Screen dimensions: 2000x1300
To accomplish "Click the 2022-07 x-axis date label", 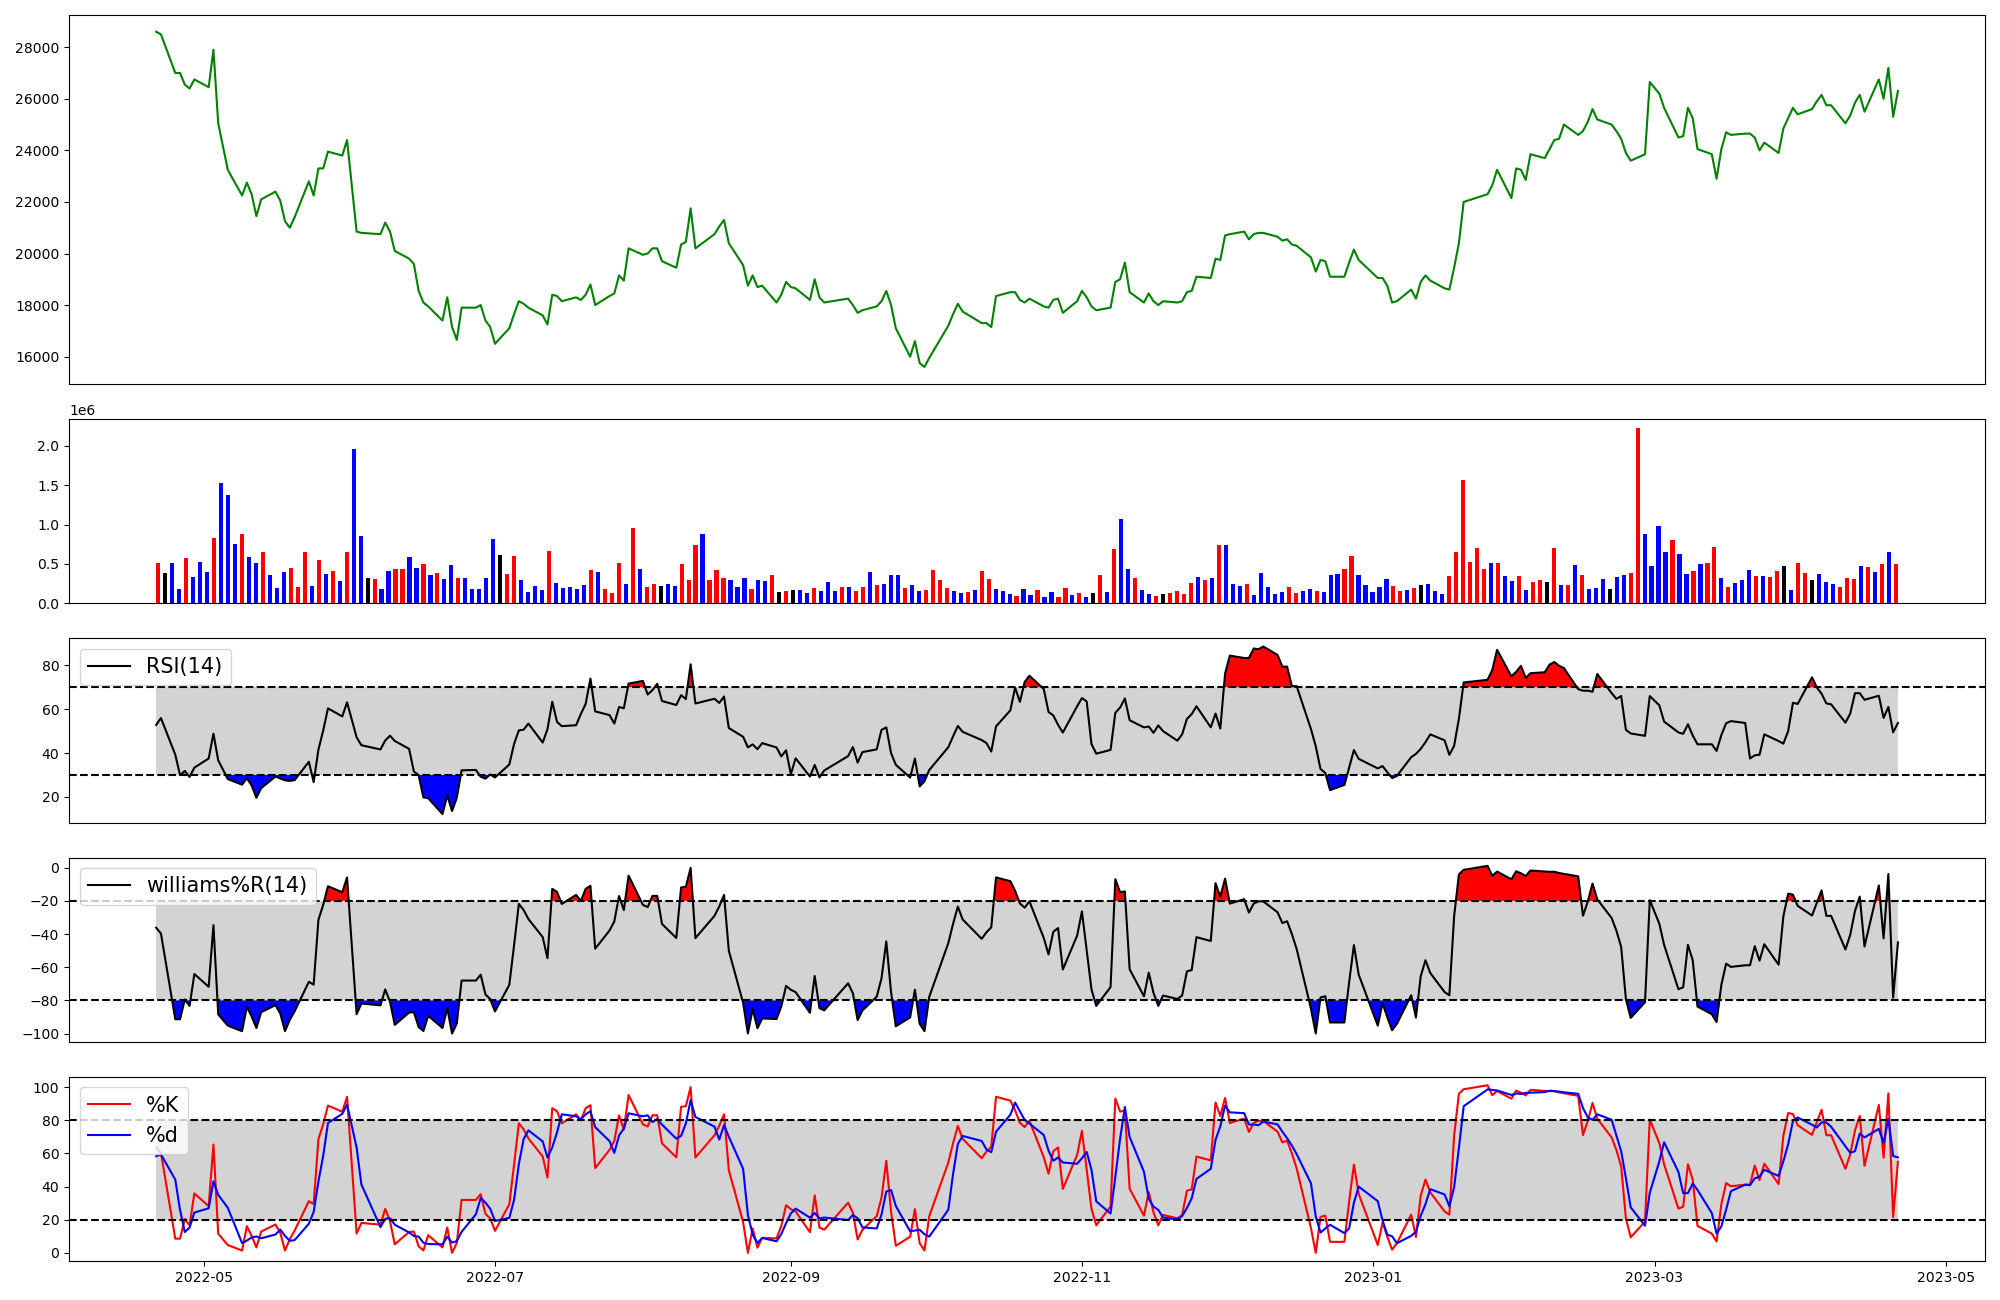I will (495, 1277).
